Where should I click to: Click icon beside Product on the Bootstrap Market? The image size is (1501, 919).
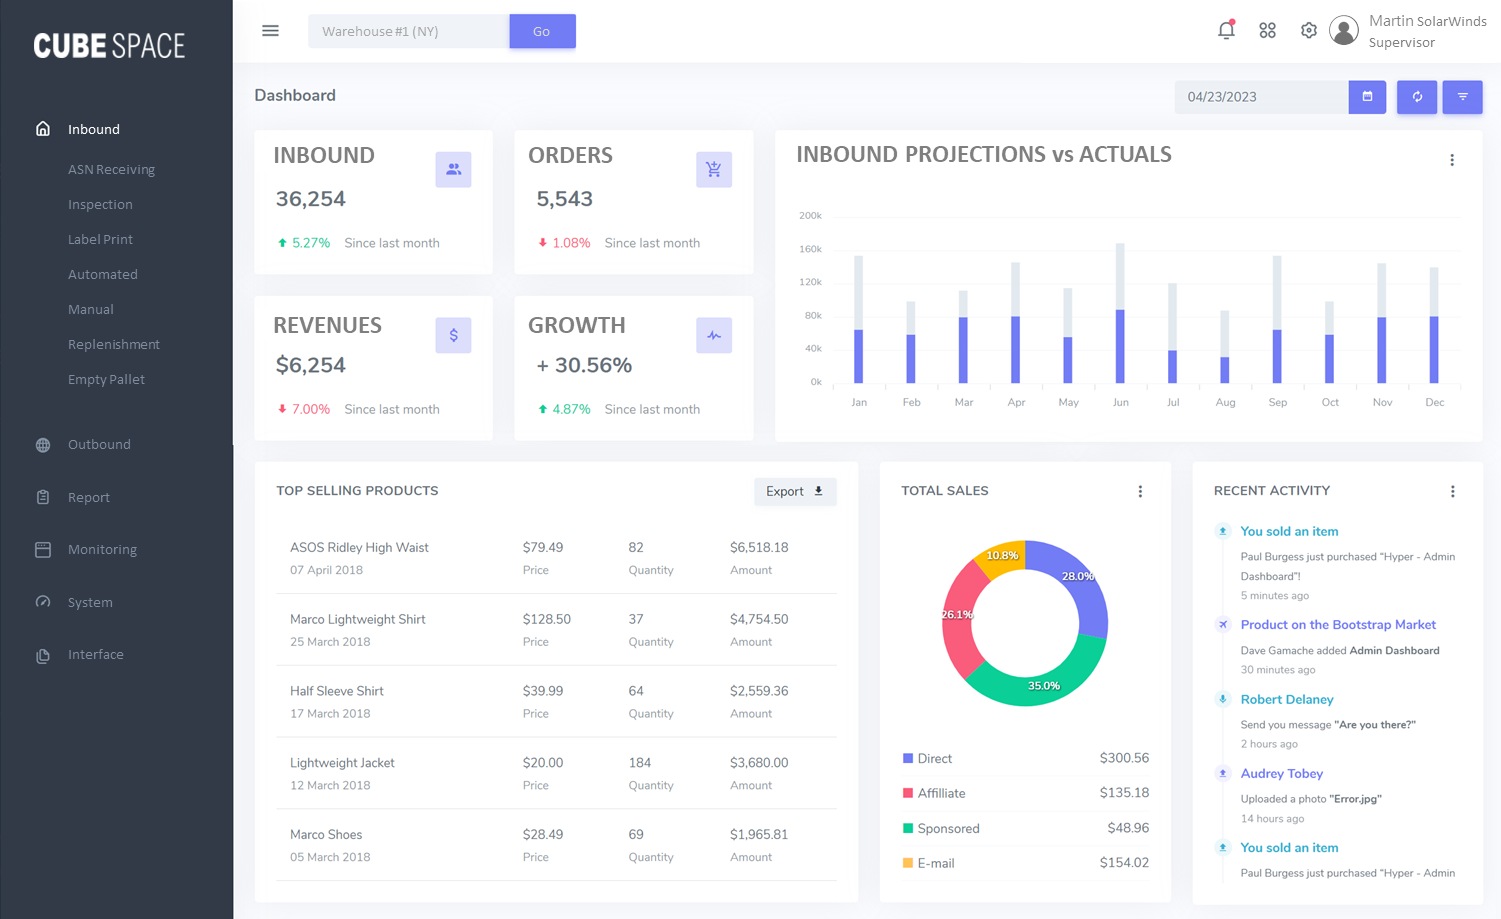(1222, 624)
